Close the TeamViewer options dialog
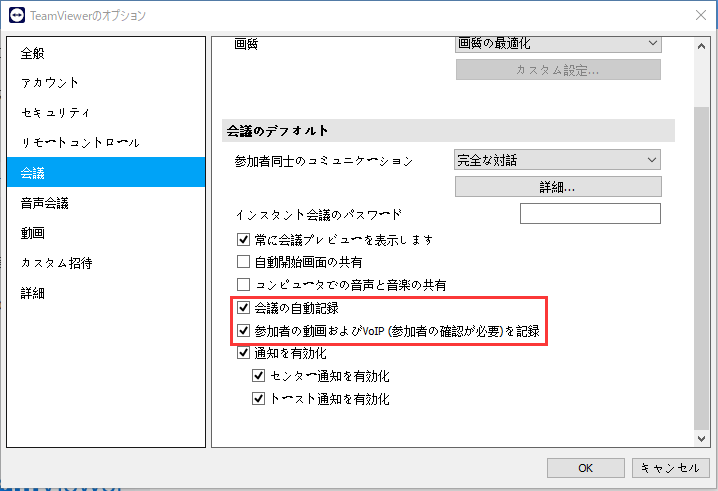 pyautogui.click(x=701, y=15)
